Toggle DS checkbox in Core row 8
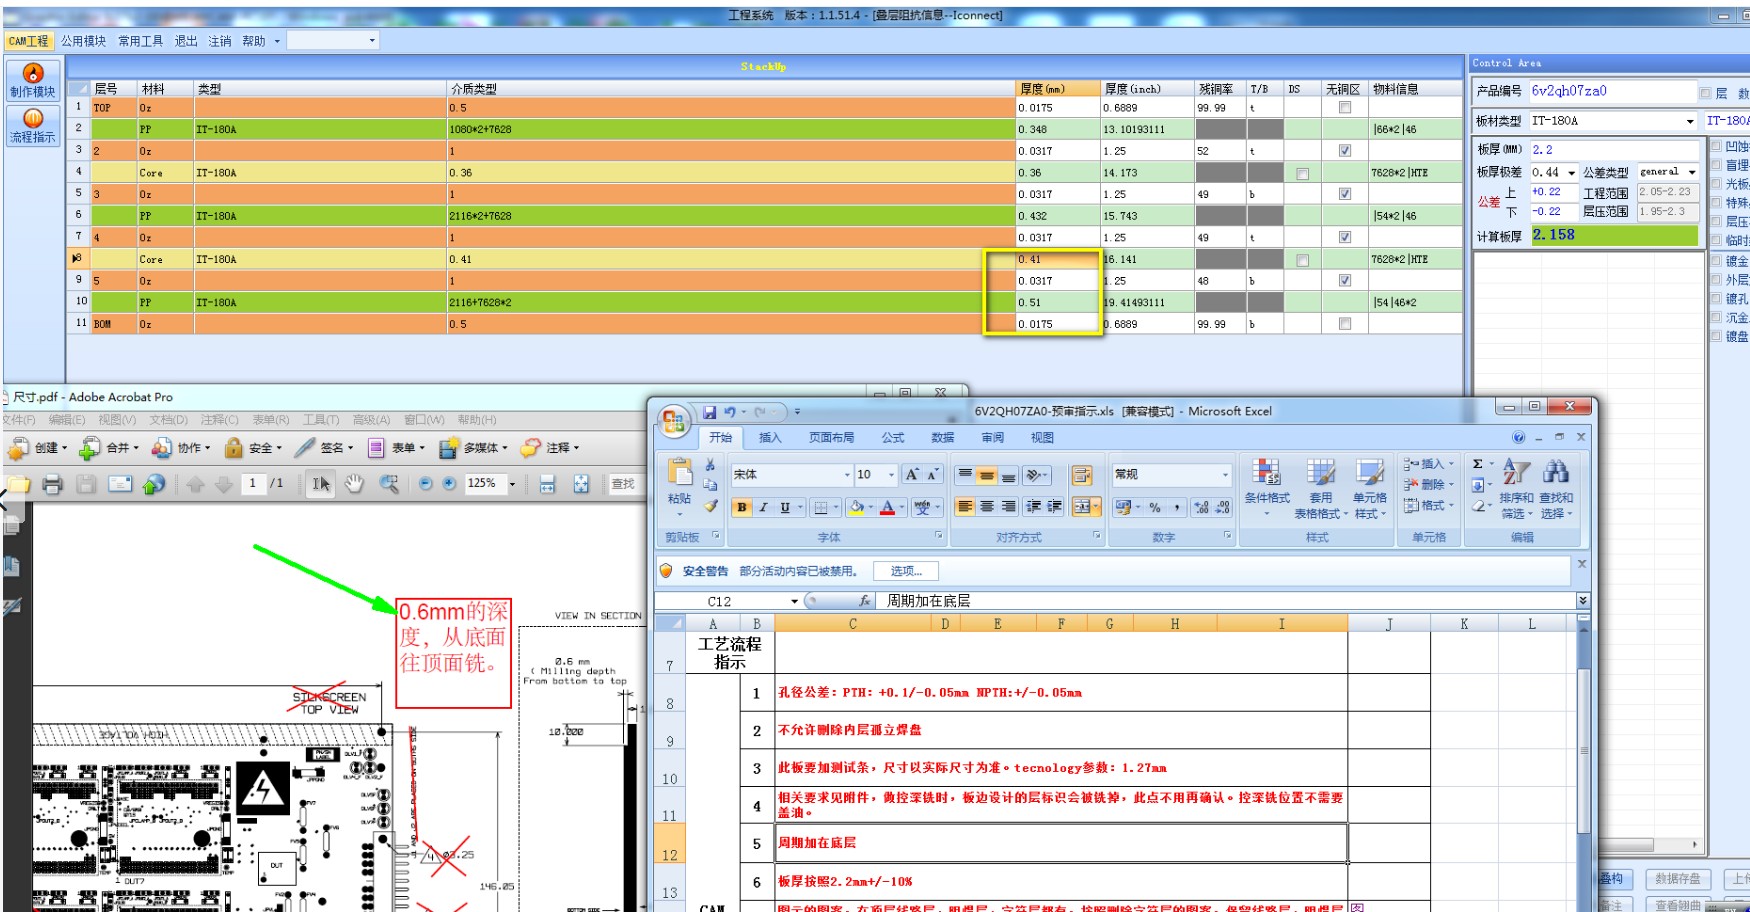This screenshot has width=1750, height=912. 1302,260
